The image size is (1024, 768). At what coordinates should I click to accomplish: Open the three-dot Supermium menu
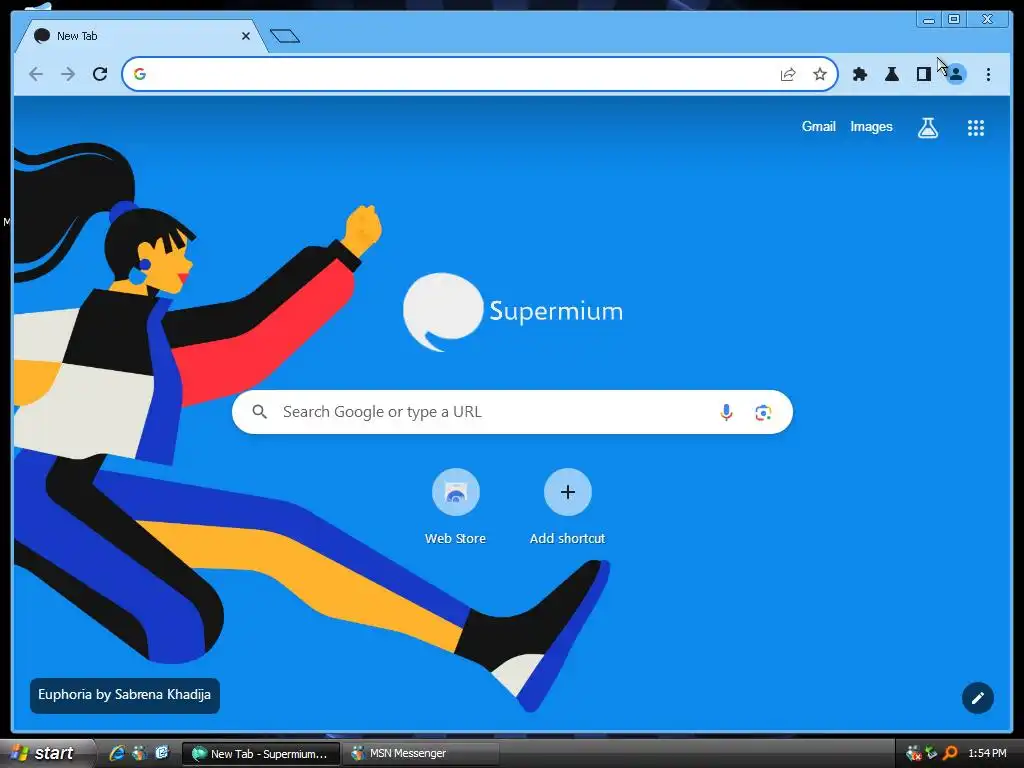pos(988,74)
